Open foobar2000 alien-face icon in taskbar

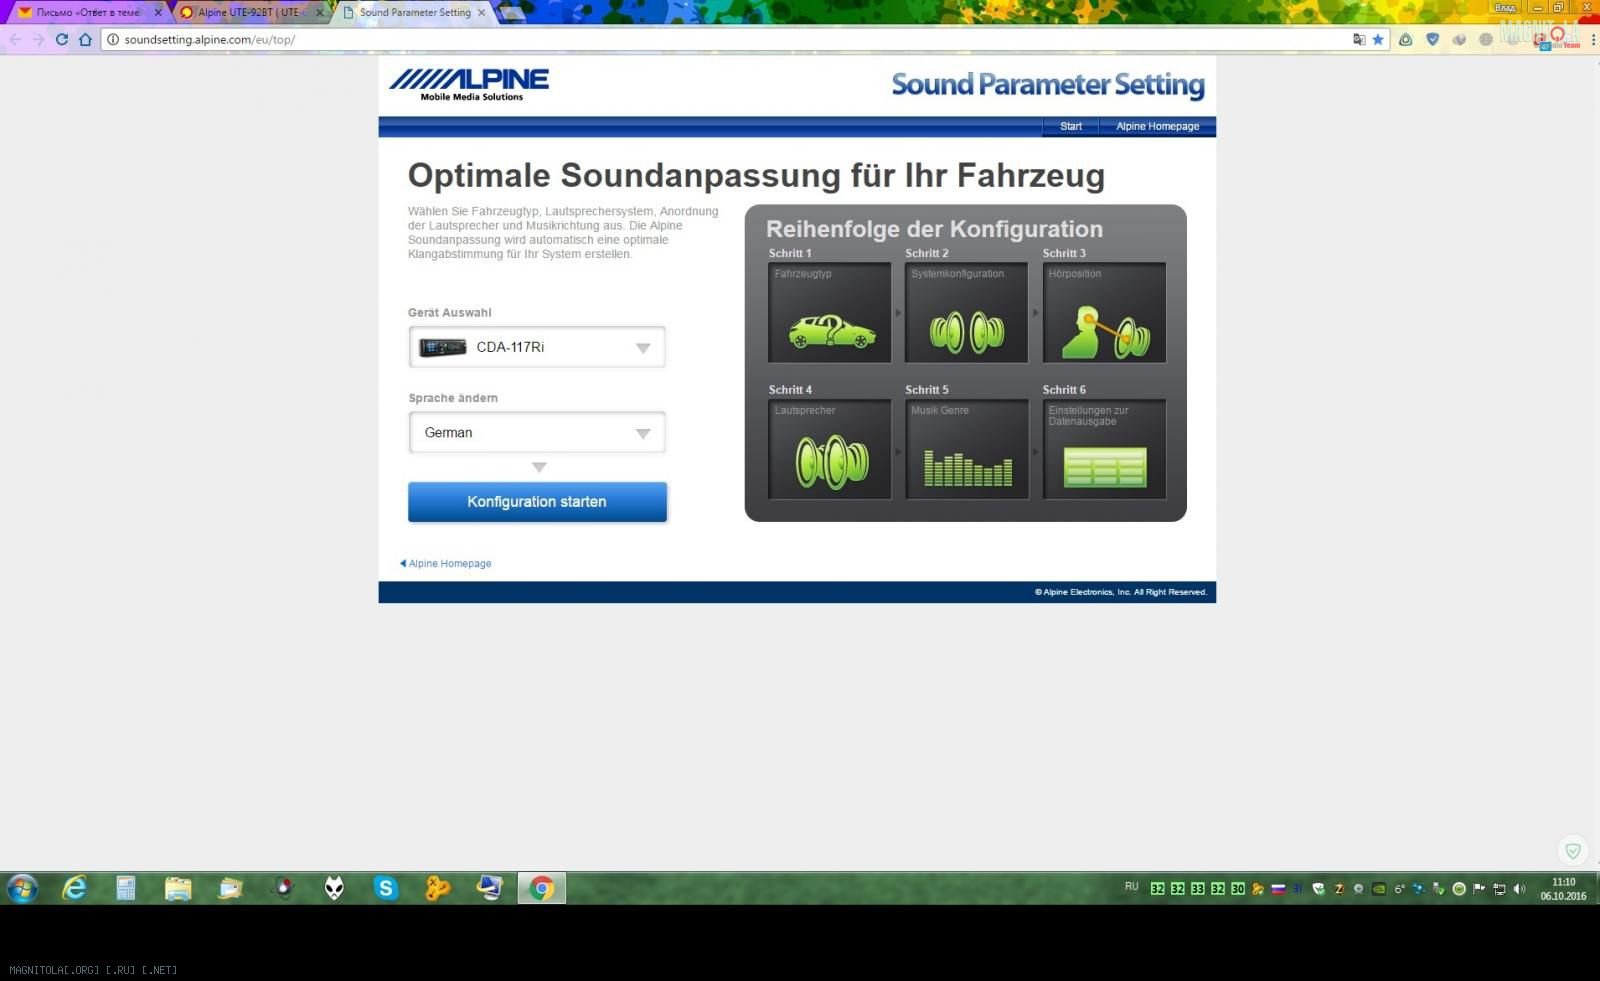pyautogui.click(x=334, y=887)
